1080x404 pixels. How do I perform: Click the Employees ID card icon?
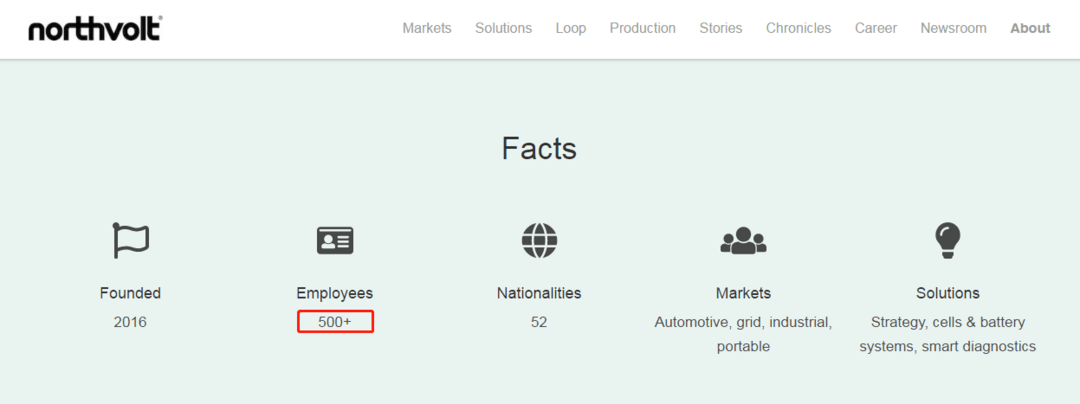pos(335,240)
